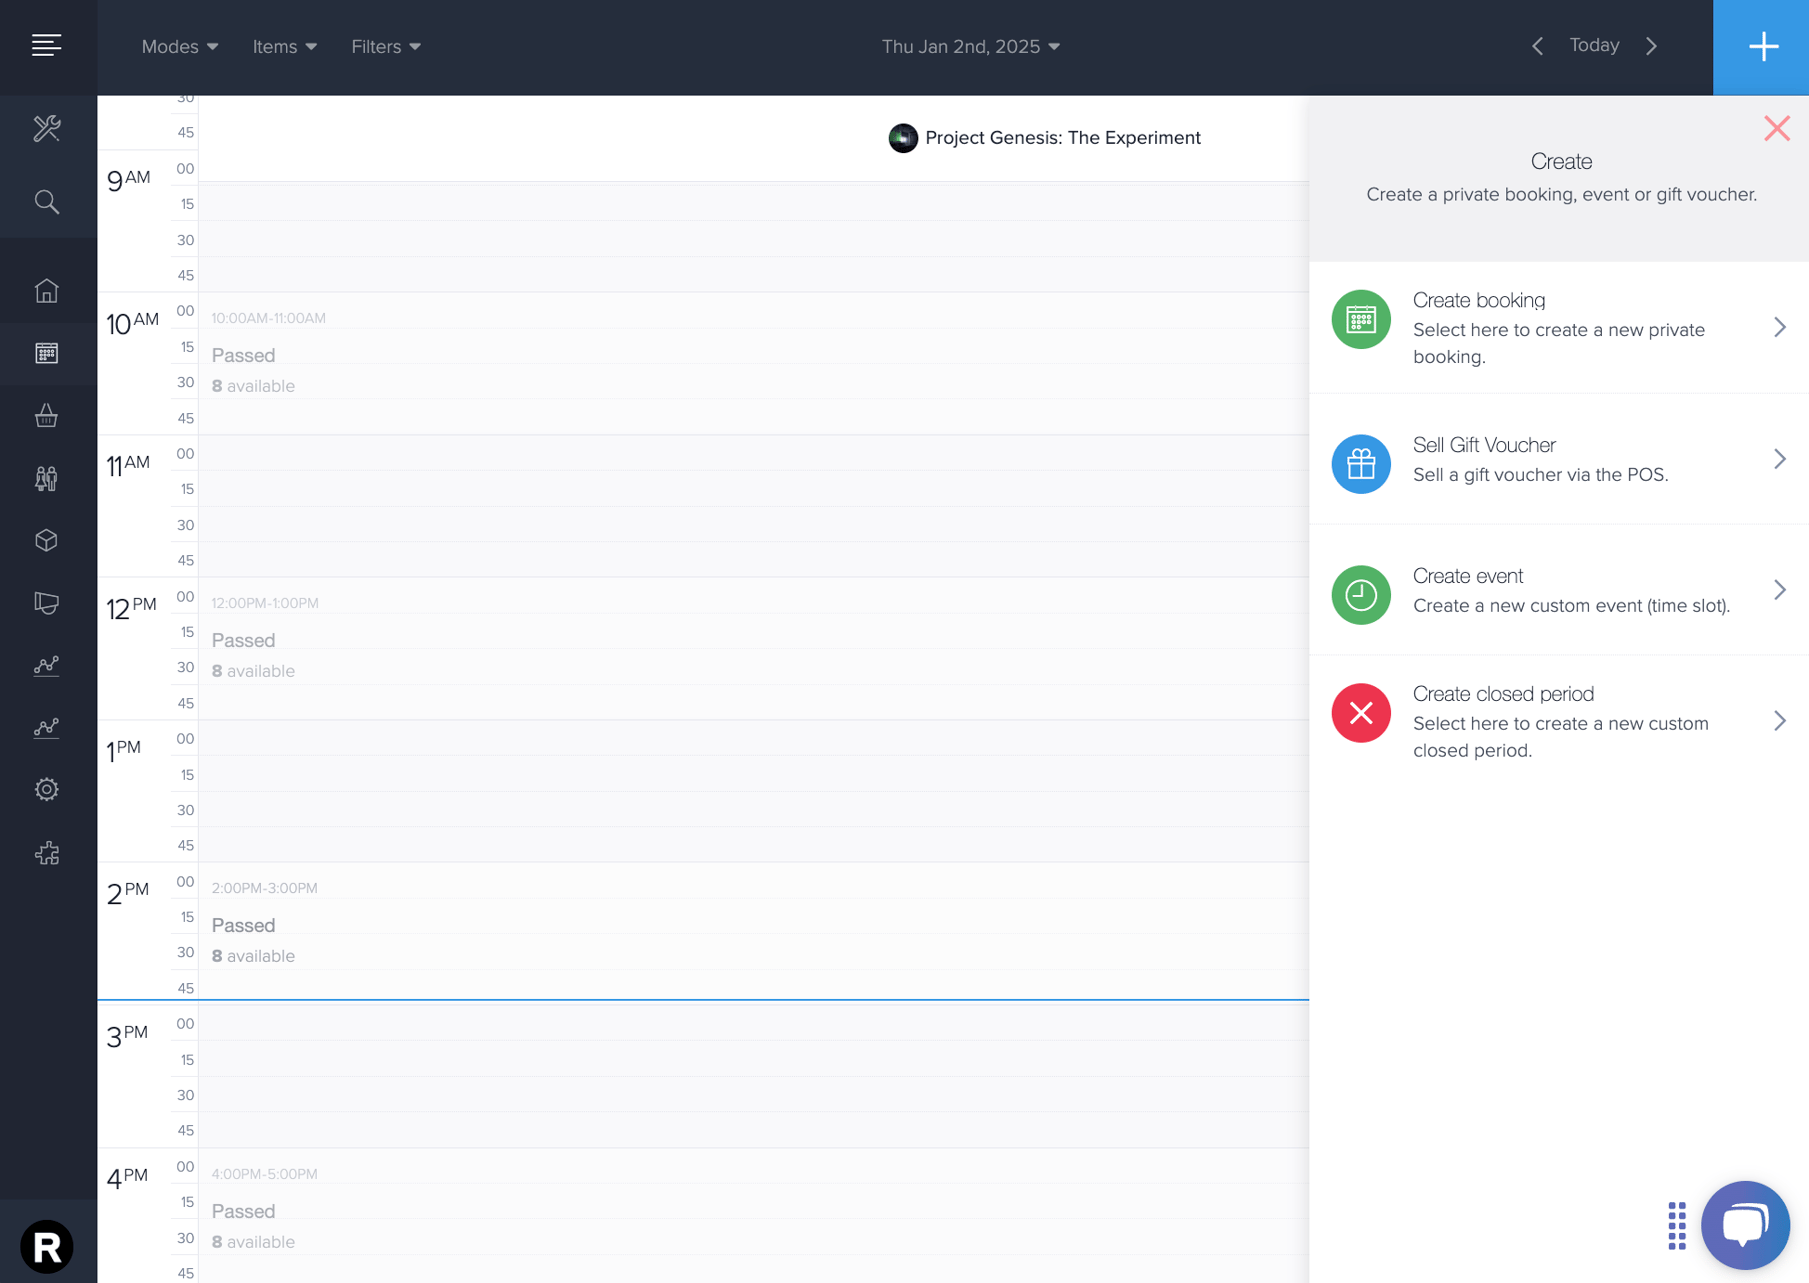Select the green Create event icon
Image resolution: width=1809 pixels, height=1283 pixels.
click(1360, 595)
